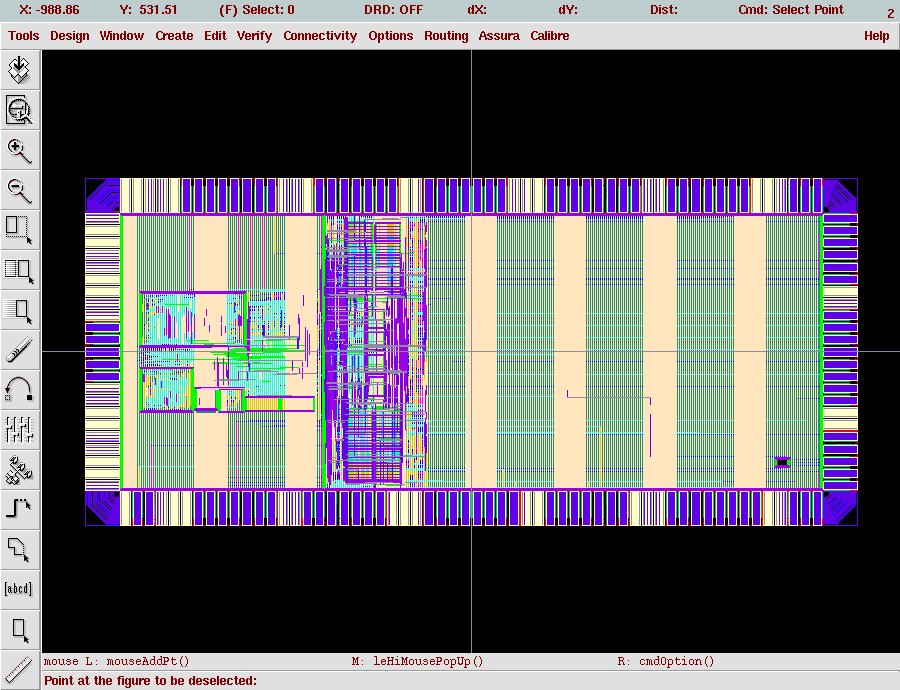The width and height of the screenshot is (900, 690).
Task: Select the Create Polygon tool icon
Action: [20, 548]
